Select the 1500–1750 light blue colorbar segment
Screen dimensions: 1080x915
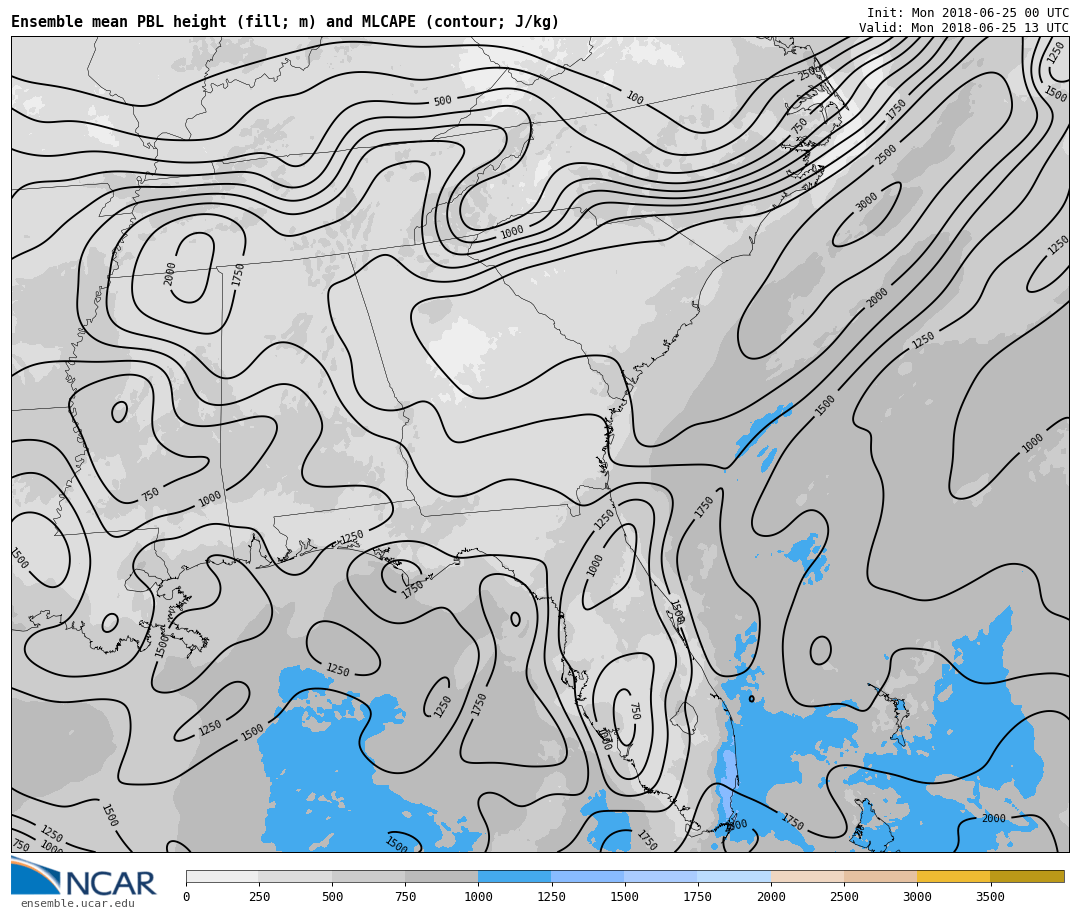661,876
